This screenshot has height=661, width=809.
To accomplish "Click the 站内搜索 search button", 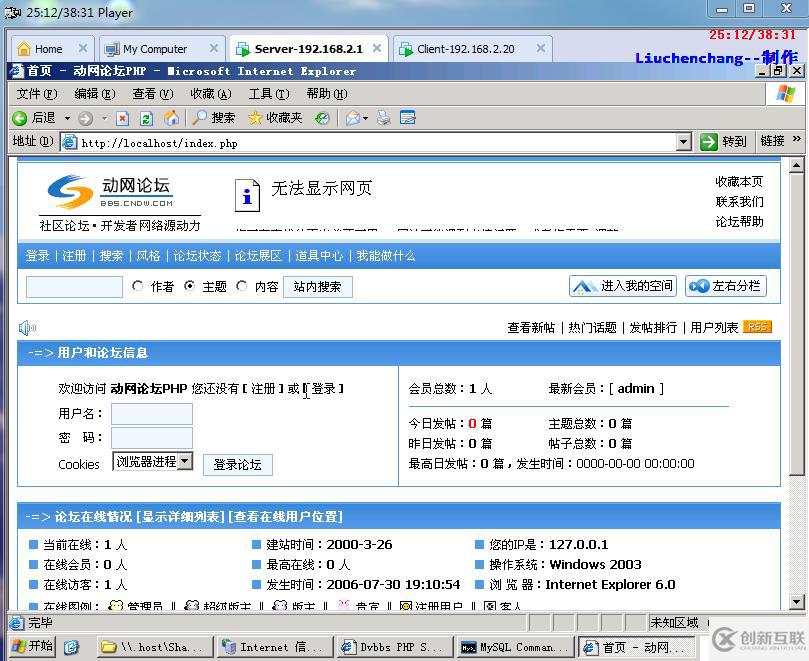I will (x=317, y=286).
